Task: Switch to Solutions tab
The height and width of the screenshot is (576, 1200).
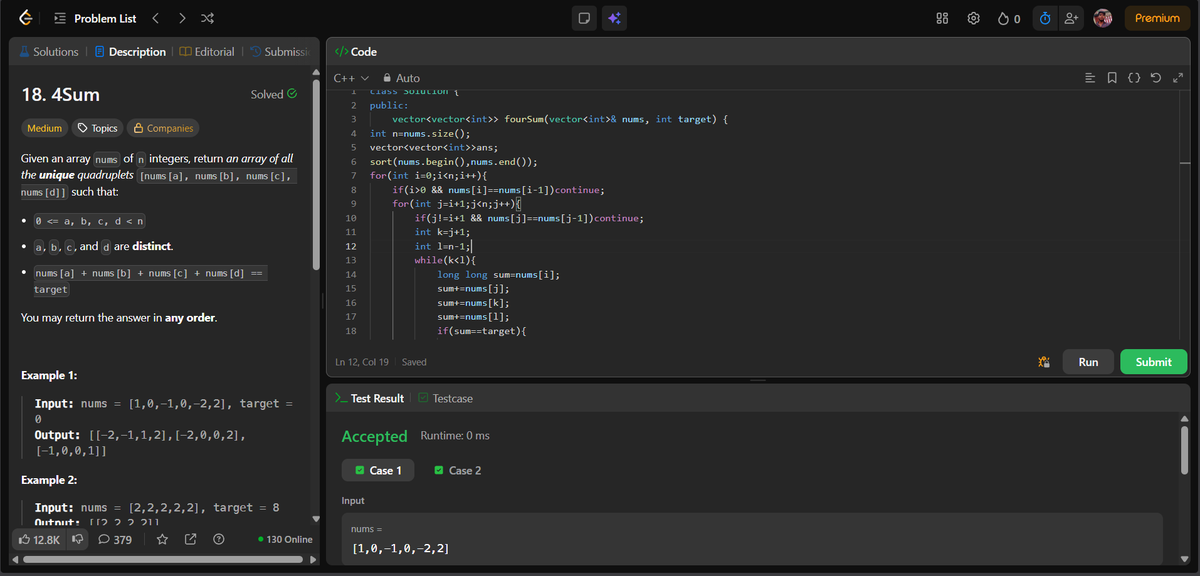Action: click(x=49, y=52)
